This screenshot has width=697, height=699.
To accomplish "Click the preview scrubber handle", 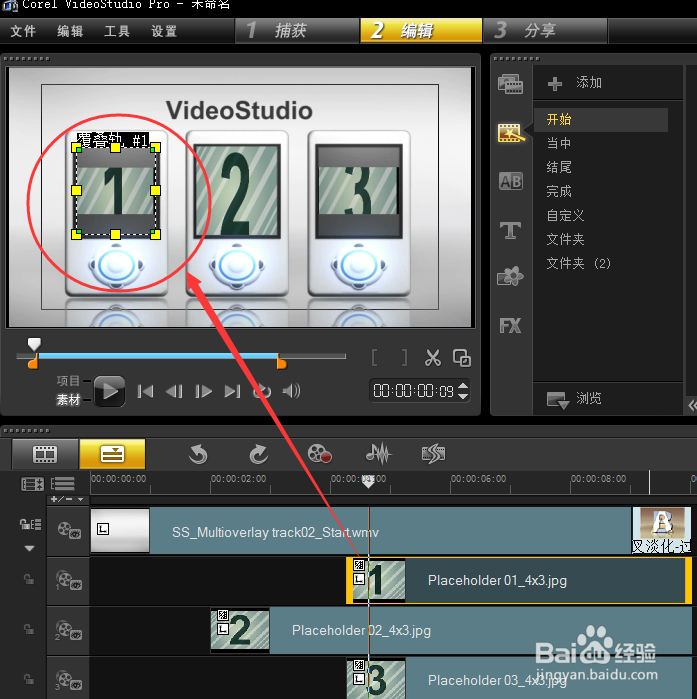I will tap(34, 344).
